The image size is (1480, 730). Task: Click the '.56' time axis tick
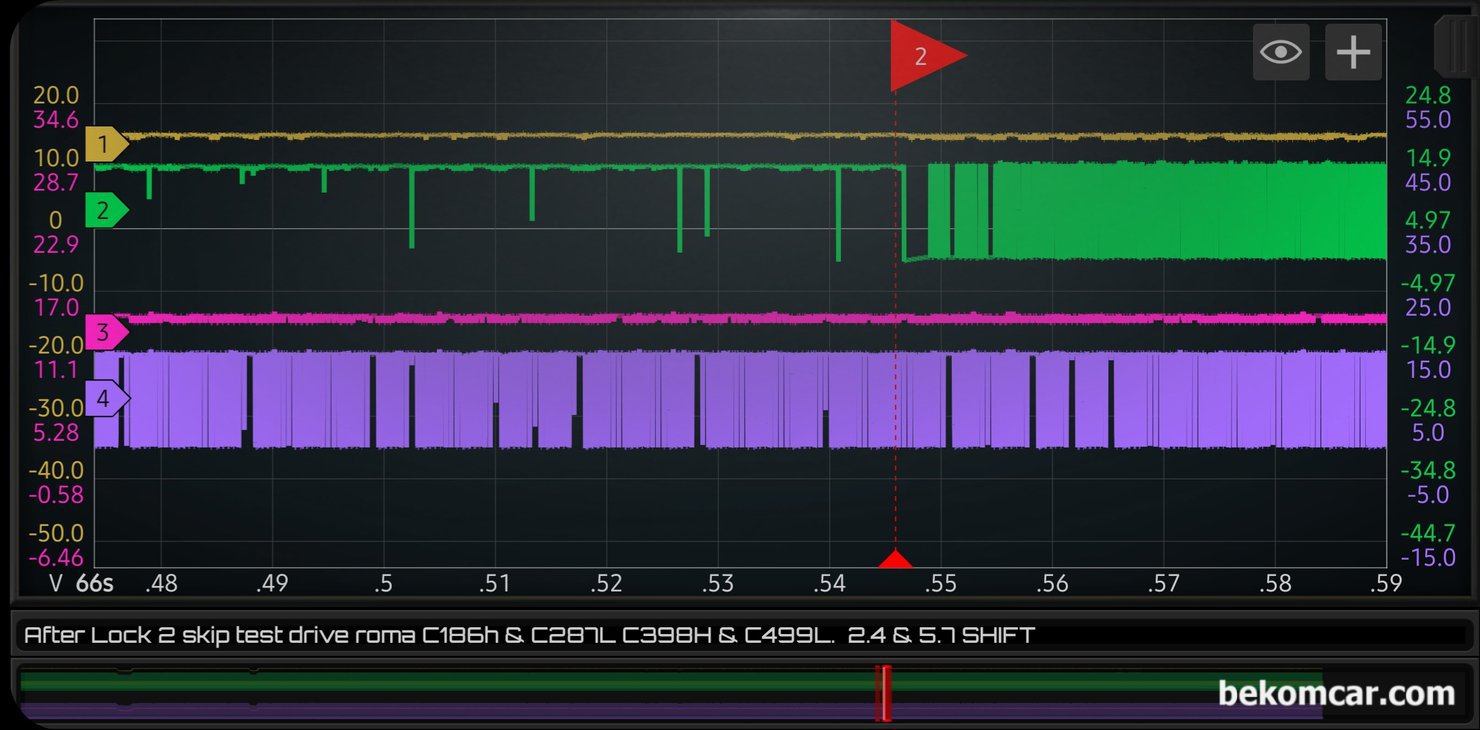[1053, 584]
